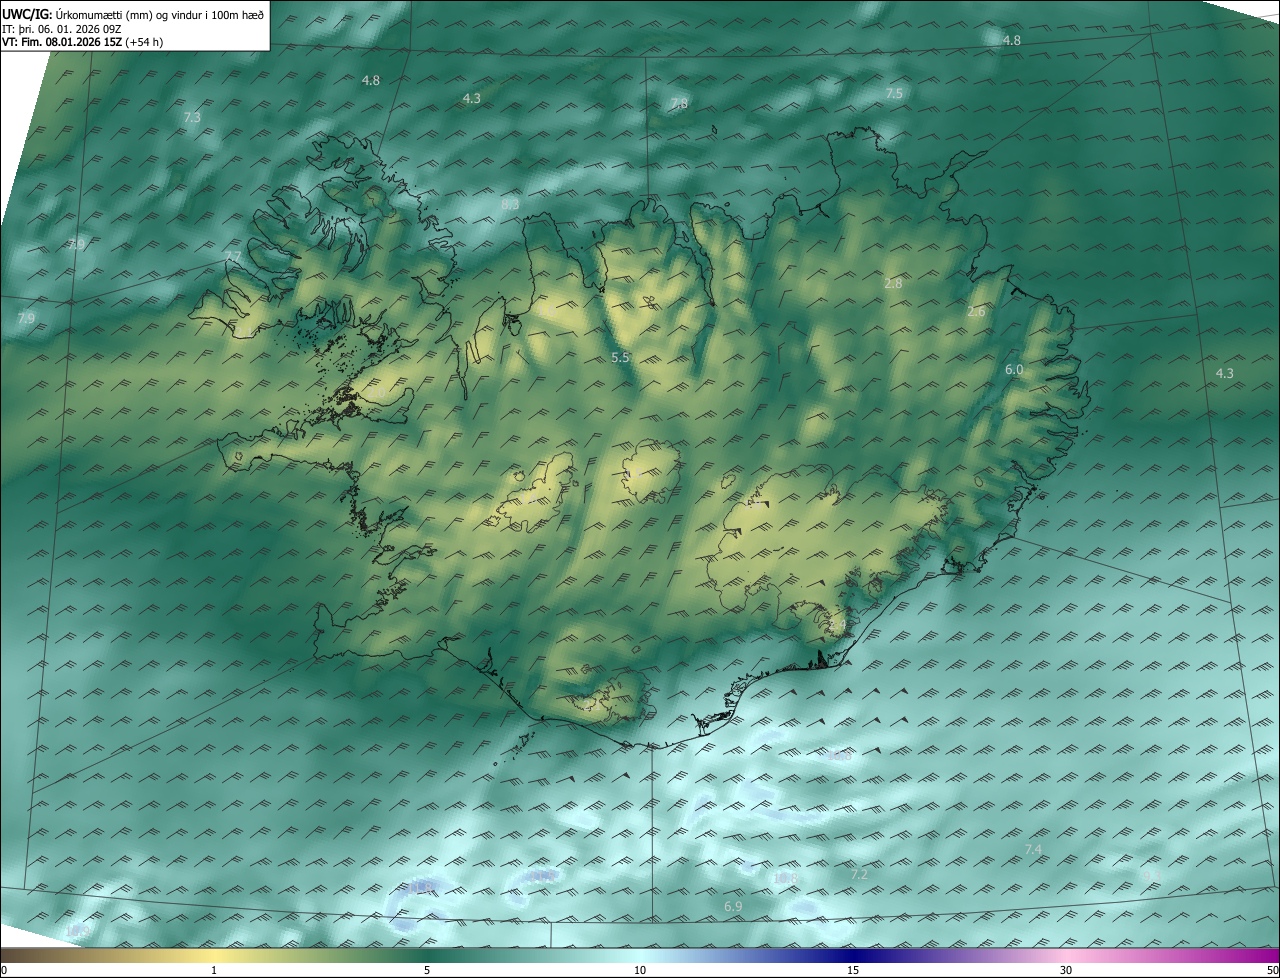Click the colorbar tick label 50
Image resolution: width=1280 pixels, height=978 pixels.
[1272, 970]
